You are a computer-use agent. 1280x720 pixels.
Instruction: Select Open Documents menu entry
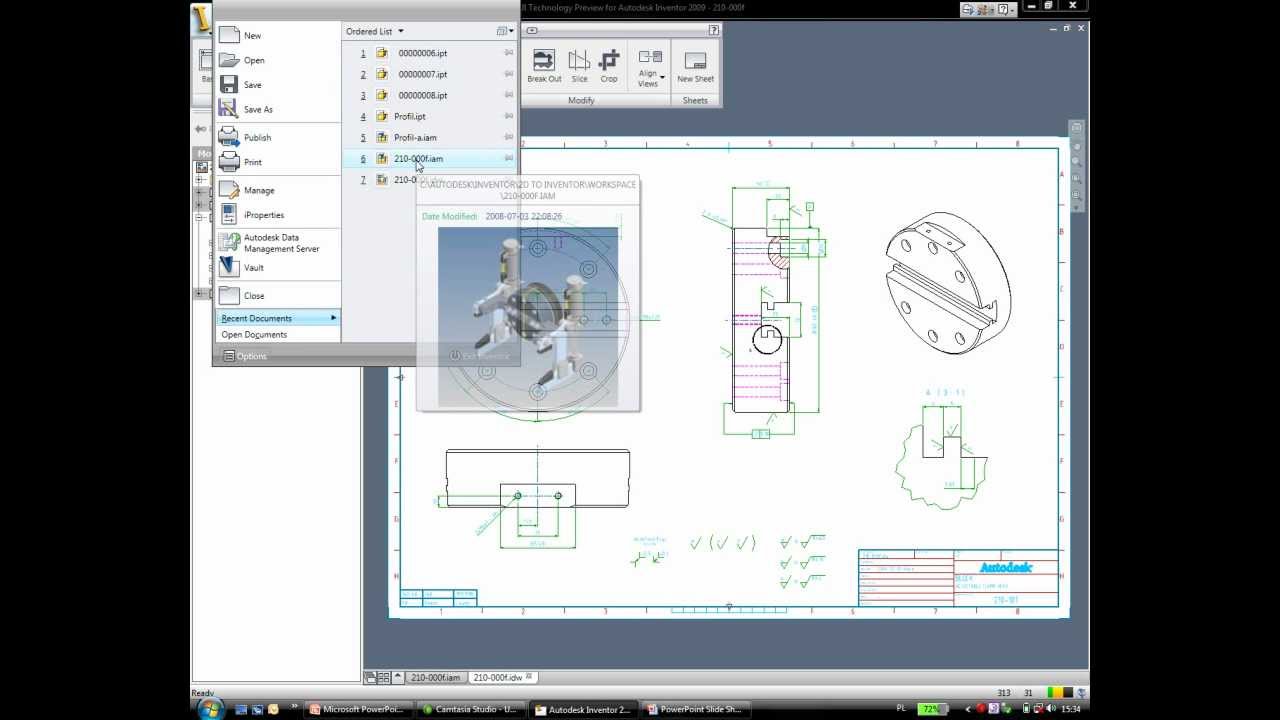click(278, 335)
